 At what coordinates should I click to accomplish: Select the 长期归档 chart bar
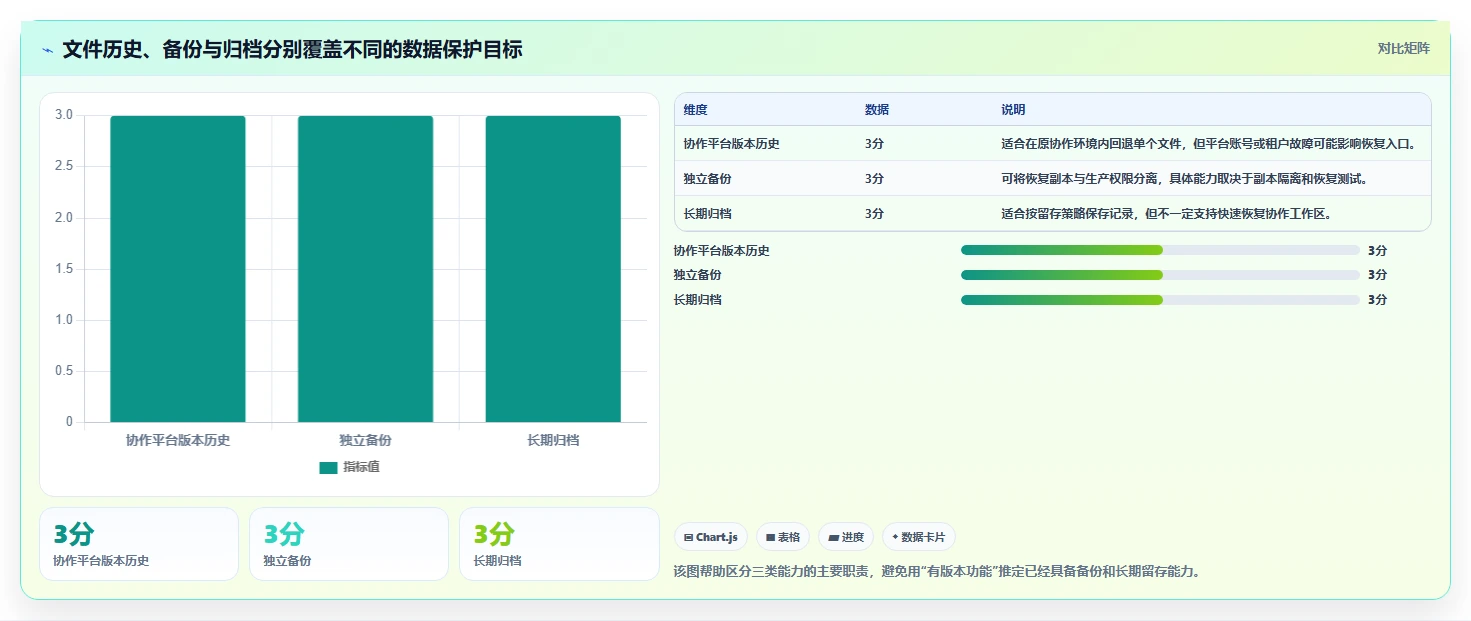[553, 269]
